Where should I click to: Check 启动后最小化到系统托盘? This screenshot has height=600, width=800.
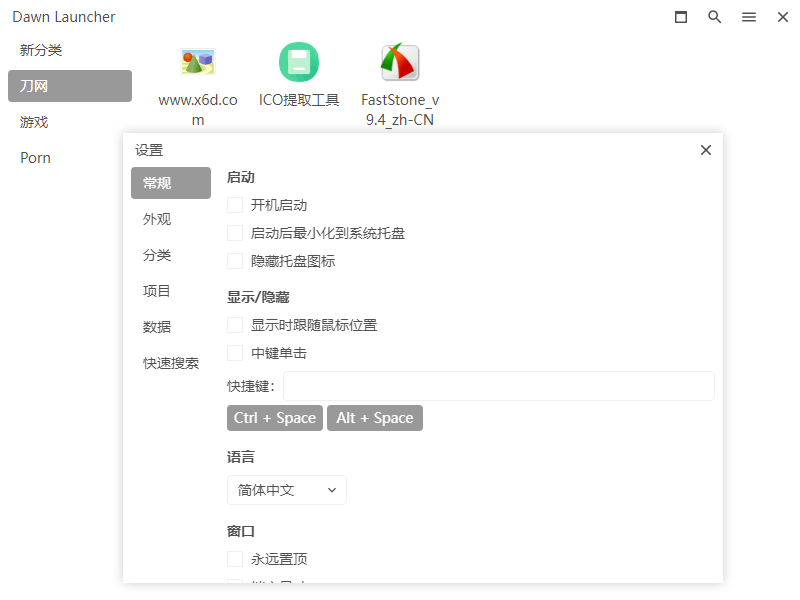pyautogui.click(x=235, y=232)
